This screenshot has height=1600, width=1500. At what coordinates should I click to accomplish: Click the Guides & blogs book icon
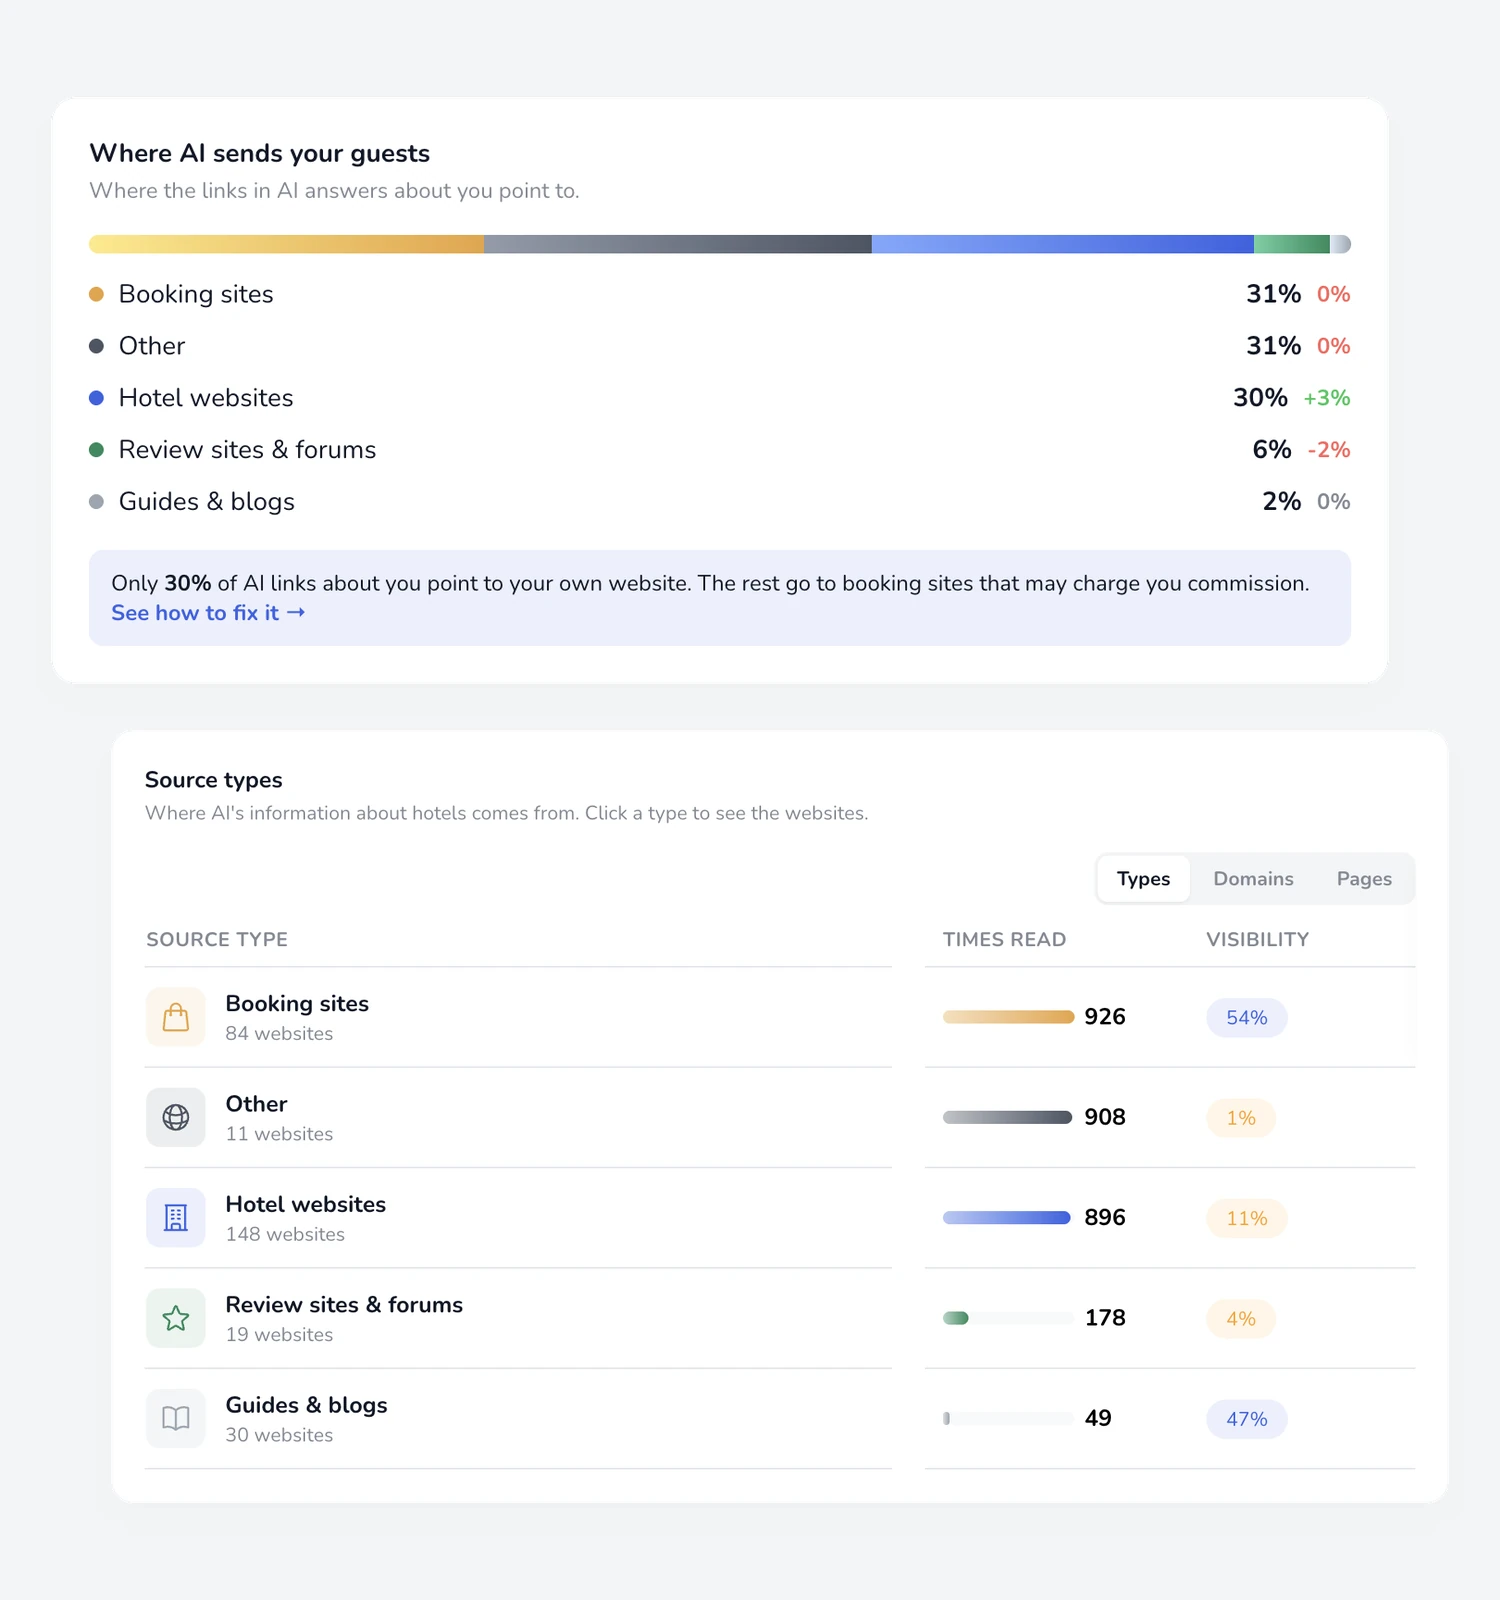tap(176, 1418)
